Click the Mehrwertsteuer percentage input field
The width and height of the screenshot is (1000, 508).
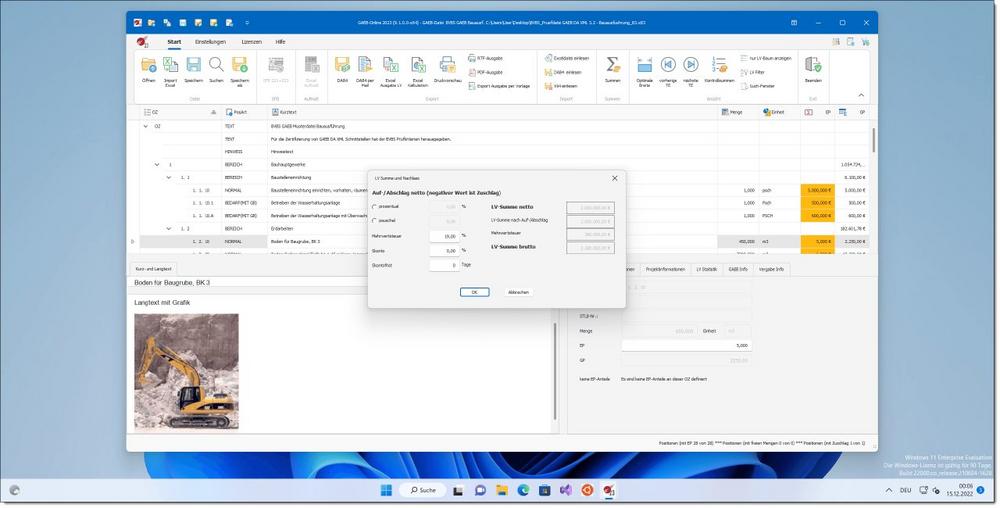pyautogui.click(x=444, y=236)
